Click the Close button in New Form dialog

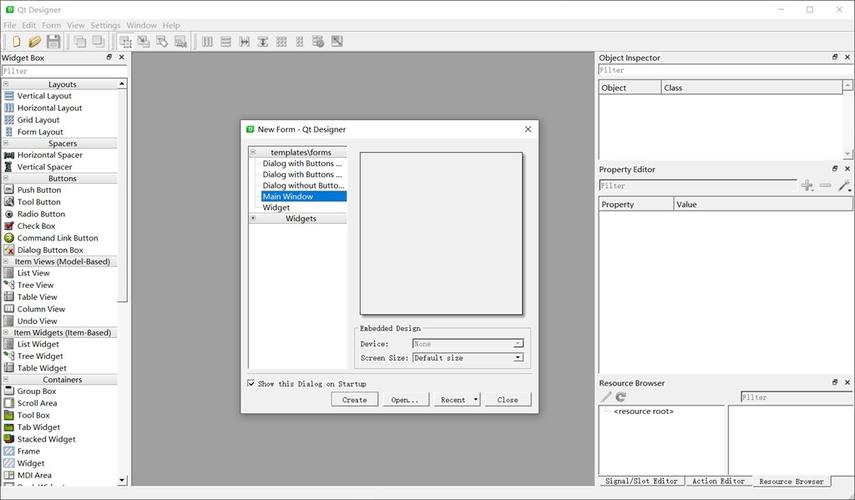[x=508, y=400]
